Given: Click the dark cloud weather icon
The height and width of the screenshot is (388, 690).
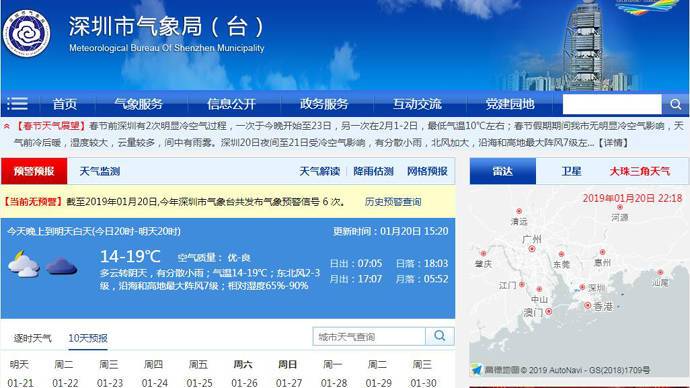Looking at the screenshot, I should click(x=62, y=267).
